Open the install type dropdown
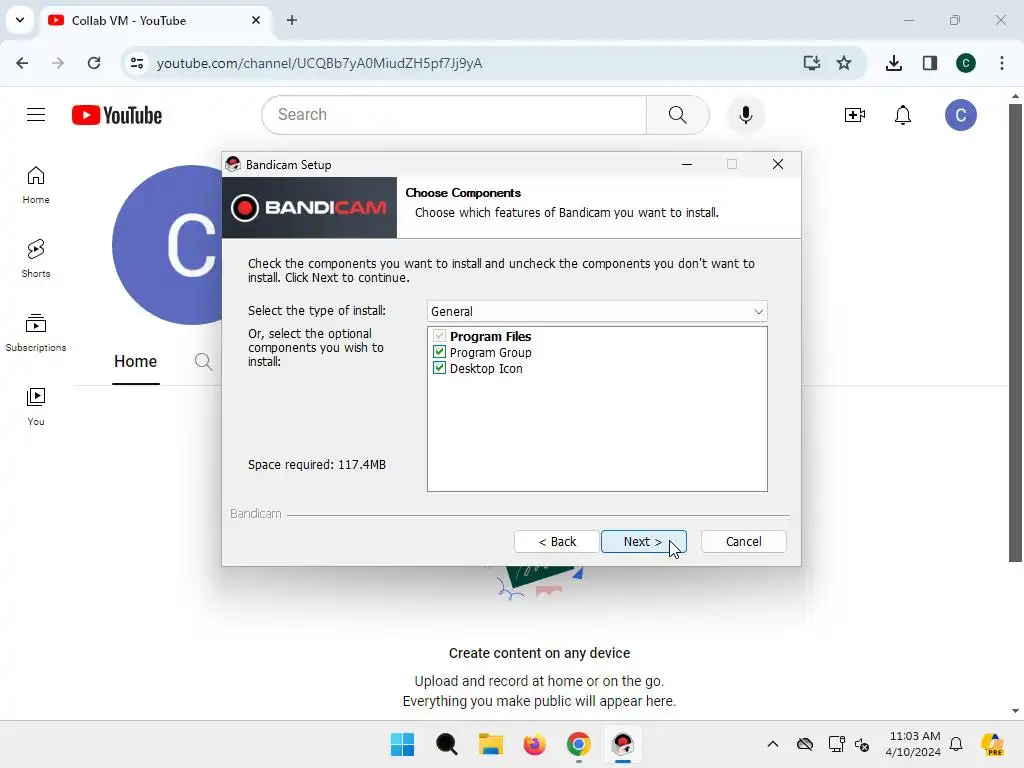1024x768 pixels. point(597,312)
